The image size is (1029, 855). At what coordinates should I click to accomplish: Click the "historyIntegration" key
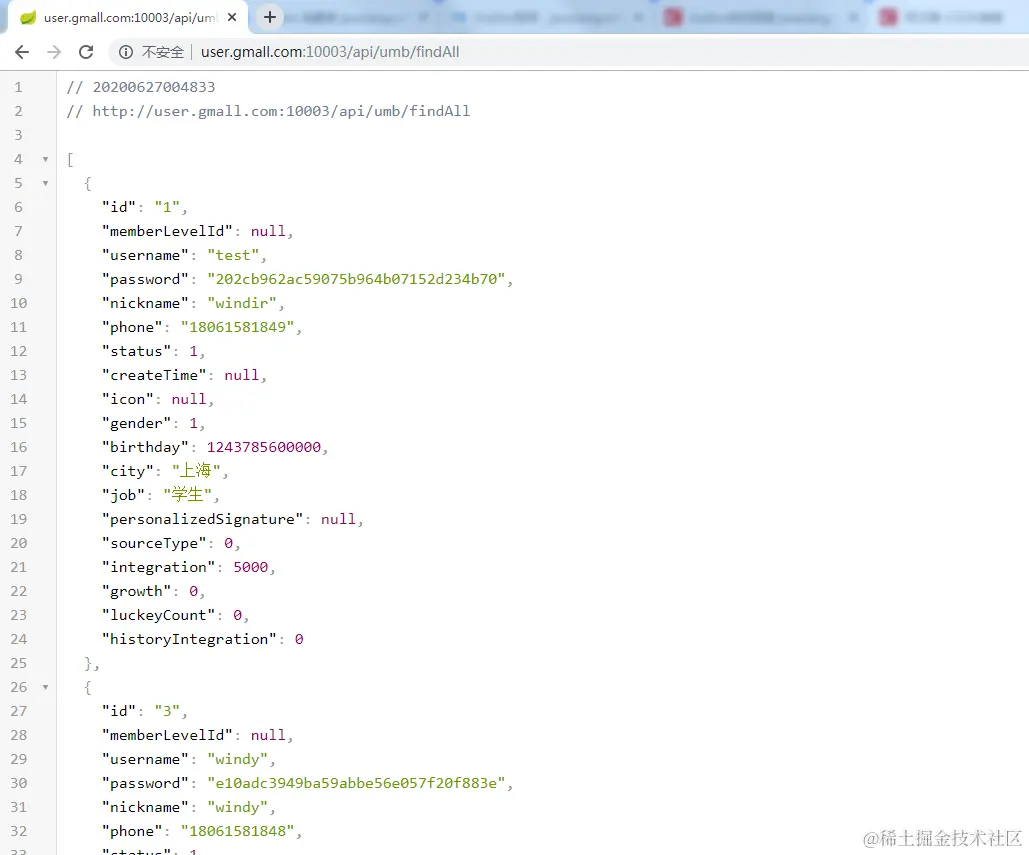[x=189, y=639]
